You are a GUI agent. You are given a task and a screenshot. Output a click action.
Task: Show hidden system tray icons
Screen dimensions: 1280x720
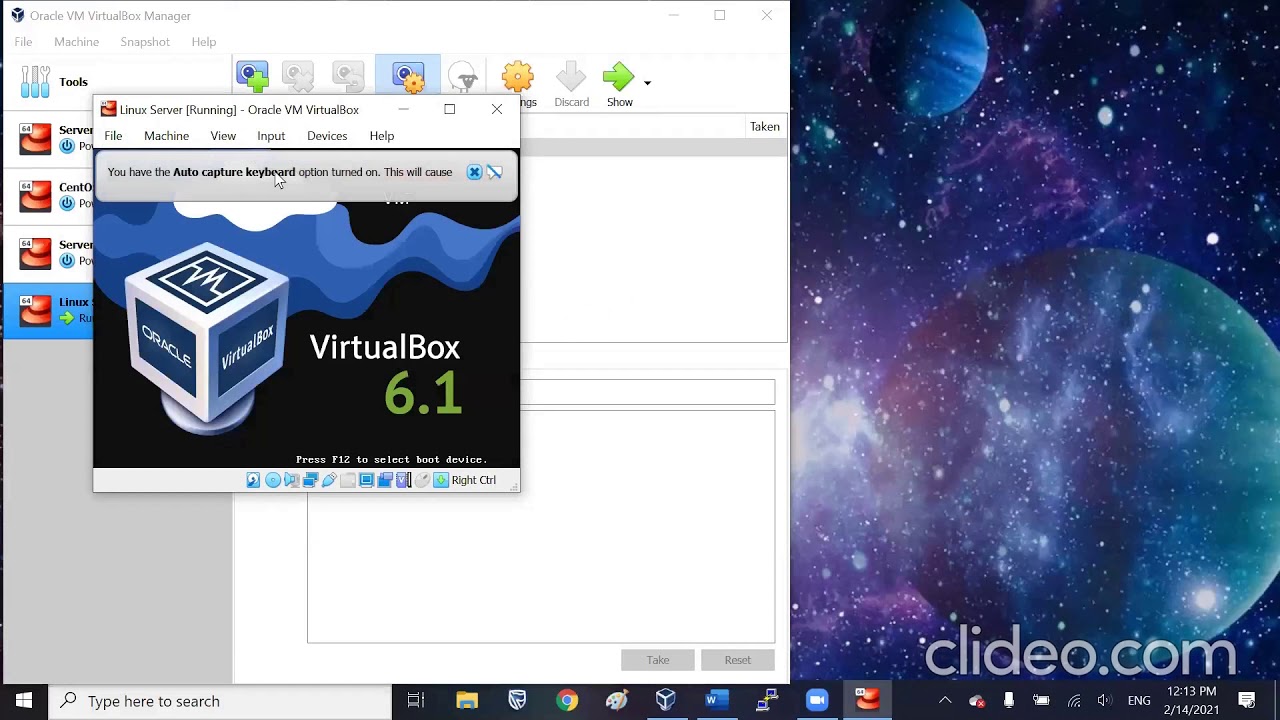(945, 701)
